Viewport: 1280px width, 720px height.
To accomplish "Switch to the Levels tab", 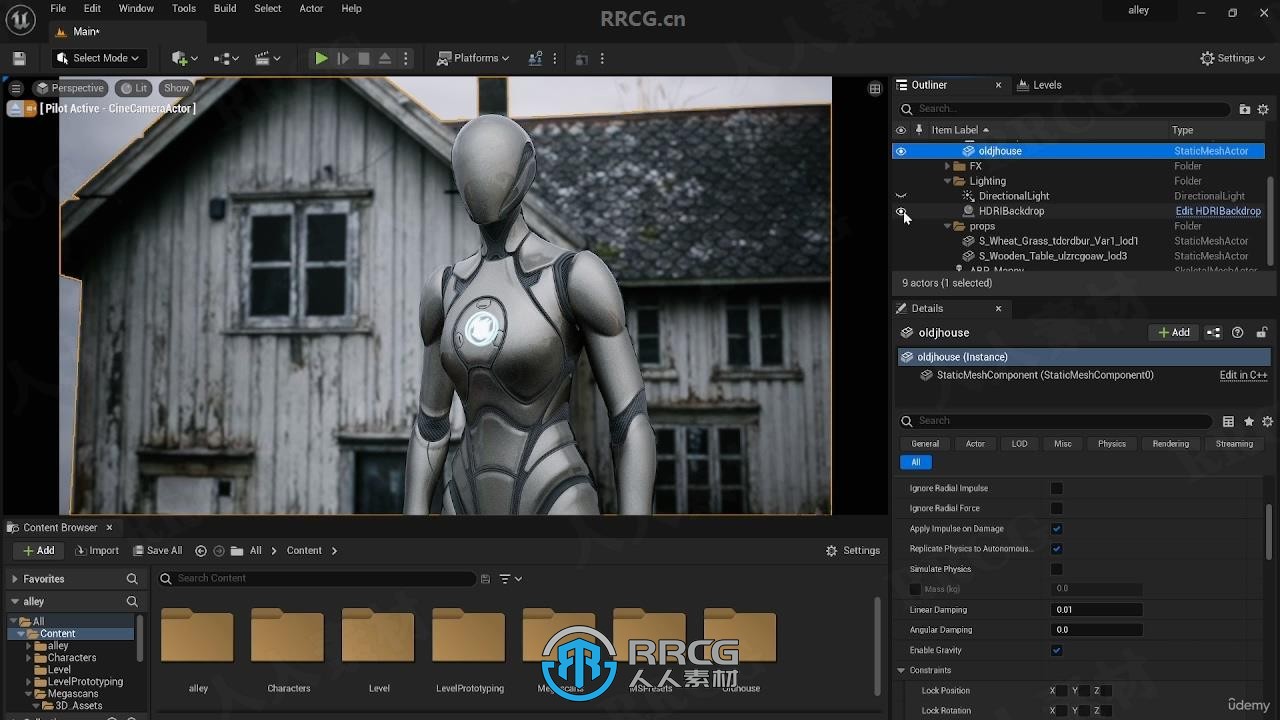I will 1039,86.
